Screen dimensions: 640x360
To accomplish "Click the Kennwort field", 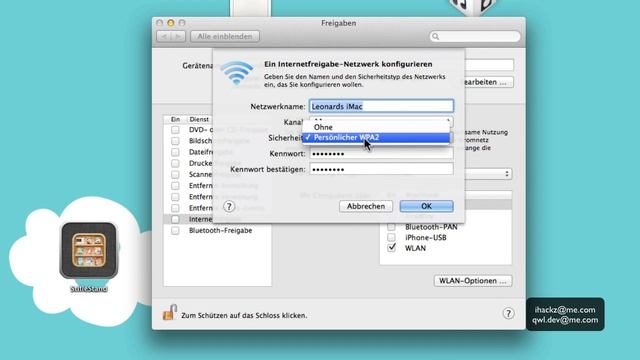I will (381, 153).
